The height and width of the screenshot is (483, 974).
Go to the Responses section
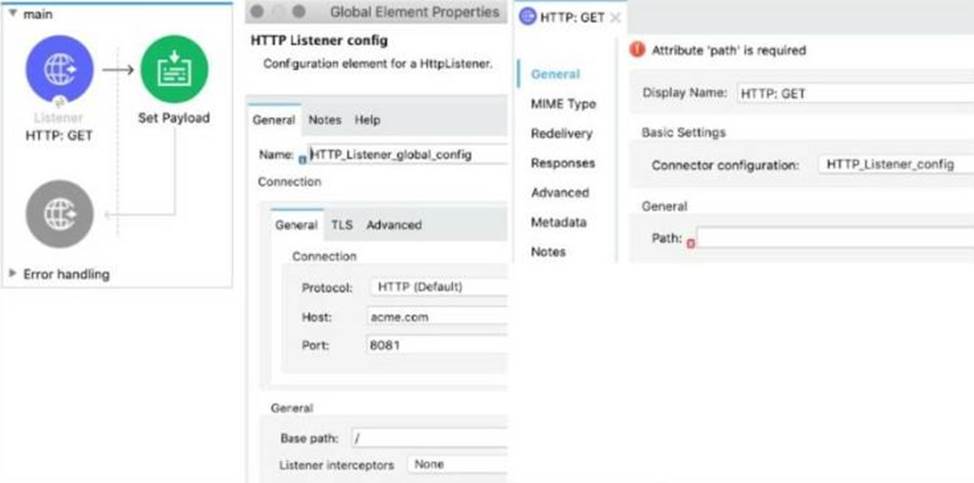point(562,163)
